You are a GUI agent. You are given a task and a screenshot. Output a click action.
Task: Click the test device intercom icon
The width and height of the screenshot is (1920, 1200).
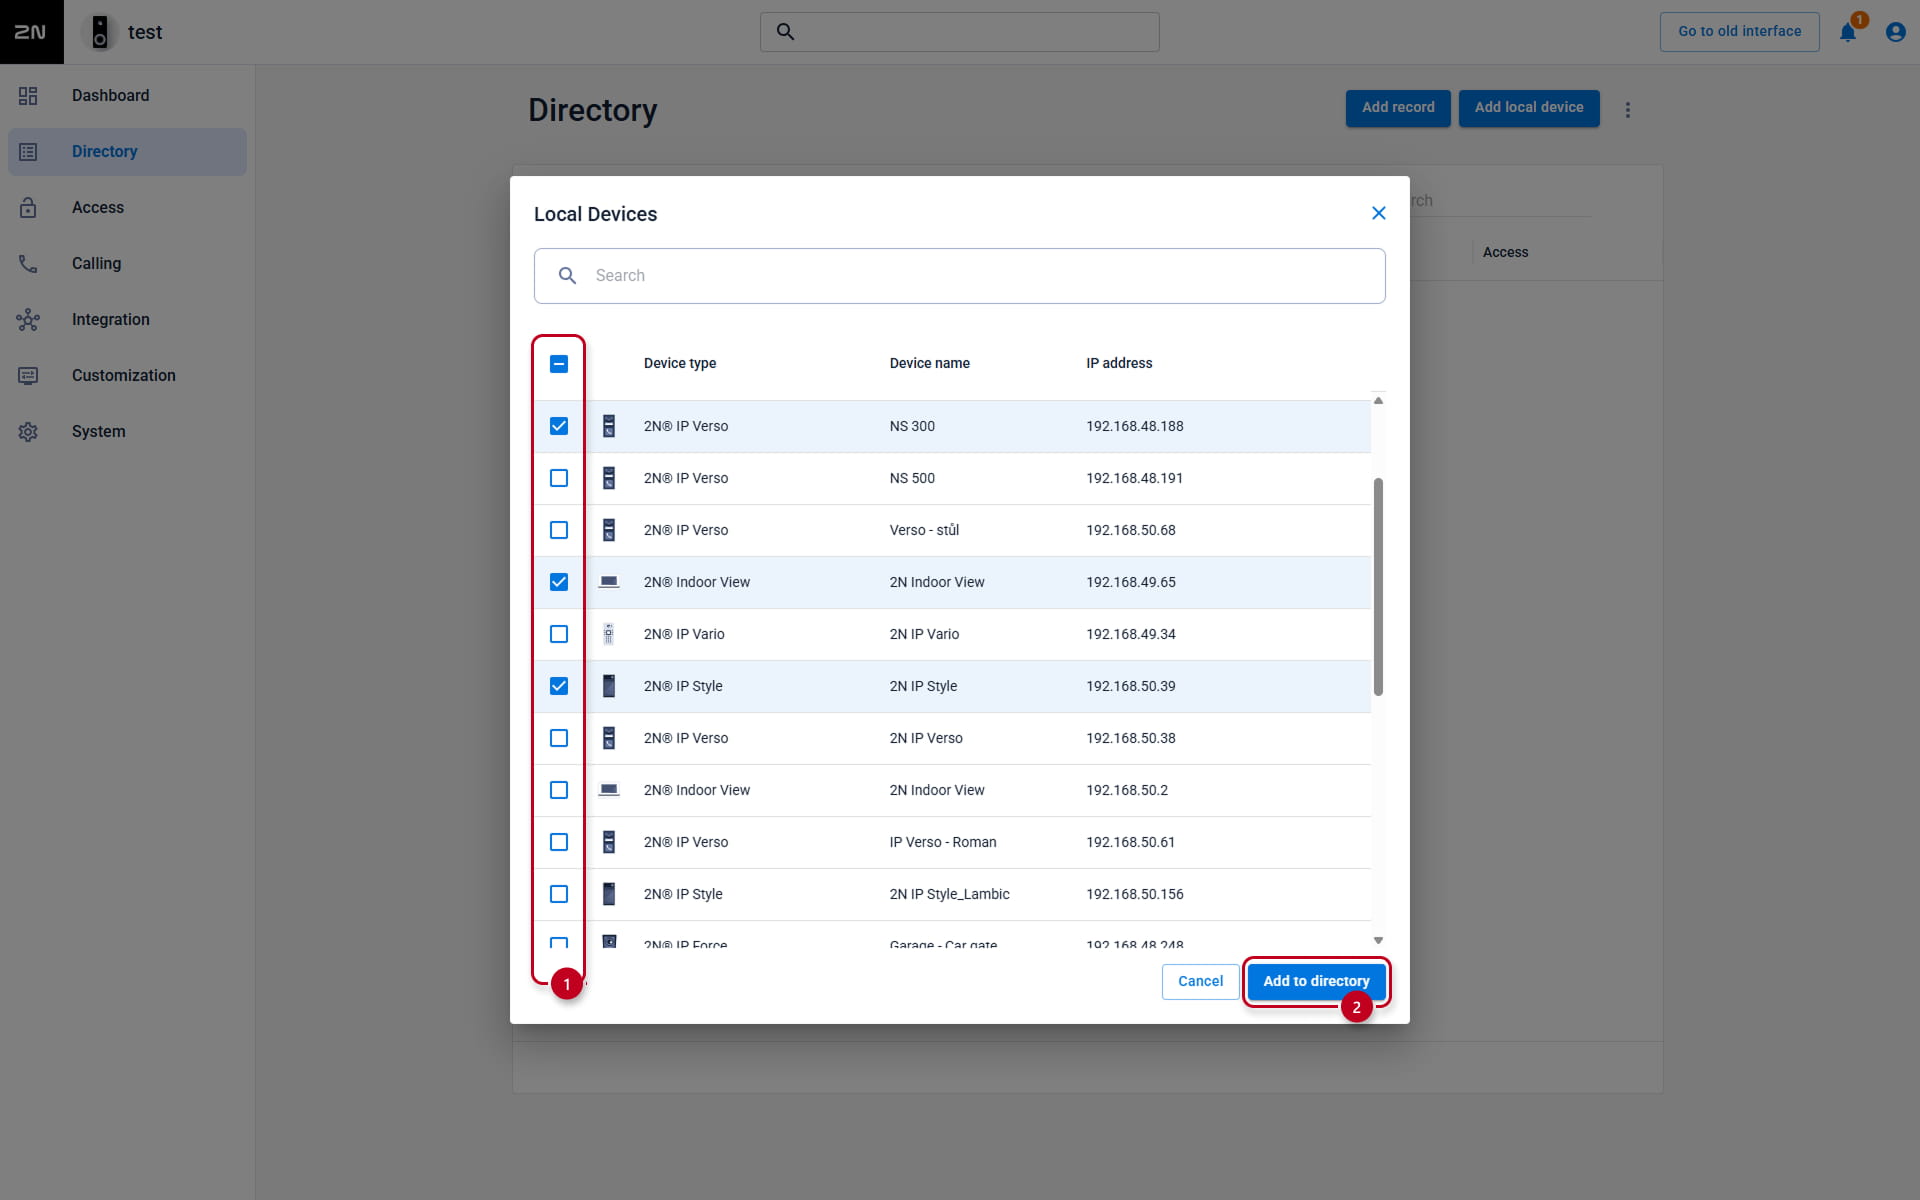click(x=100, y=32)
